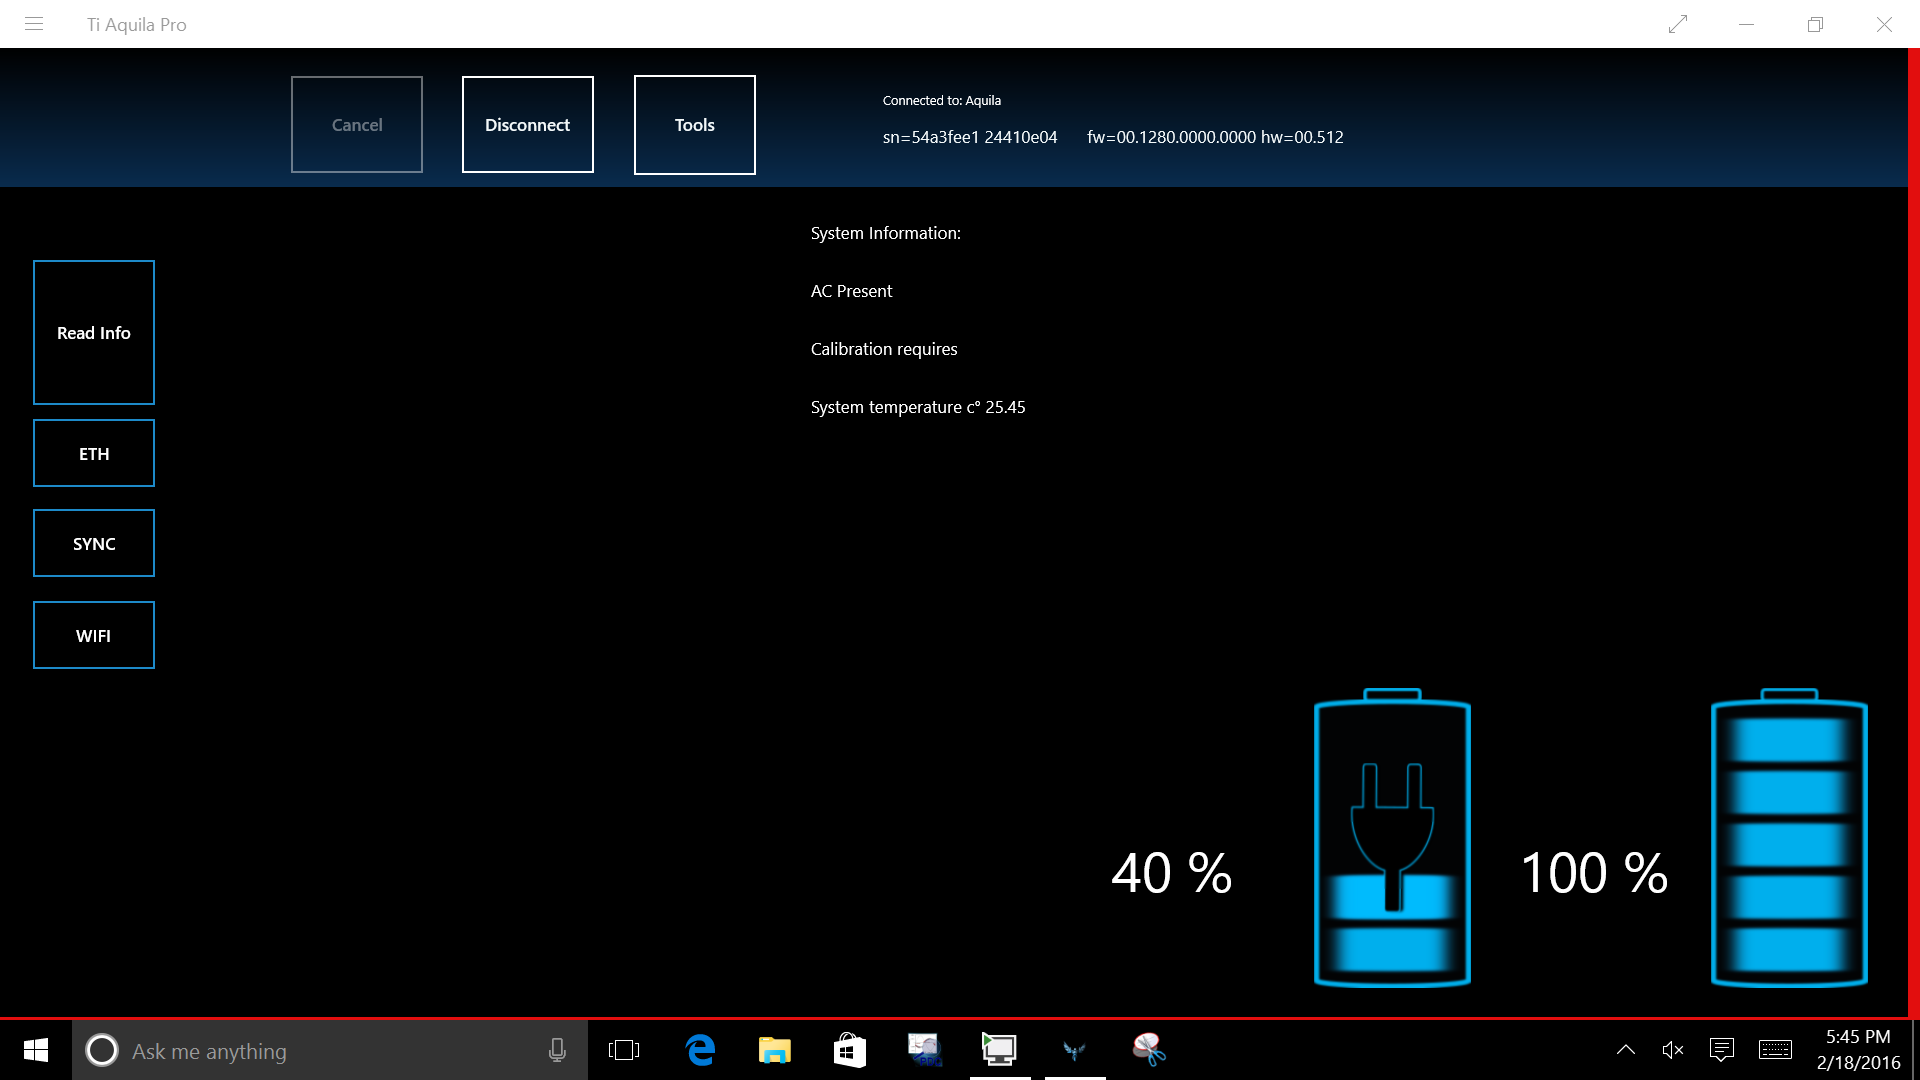Open the Aquila app taskbar icon

coord(1074,1050)
